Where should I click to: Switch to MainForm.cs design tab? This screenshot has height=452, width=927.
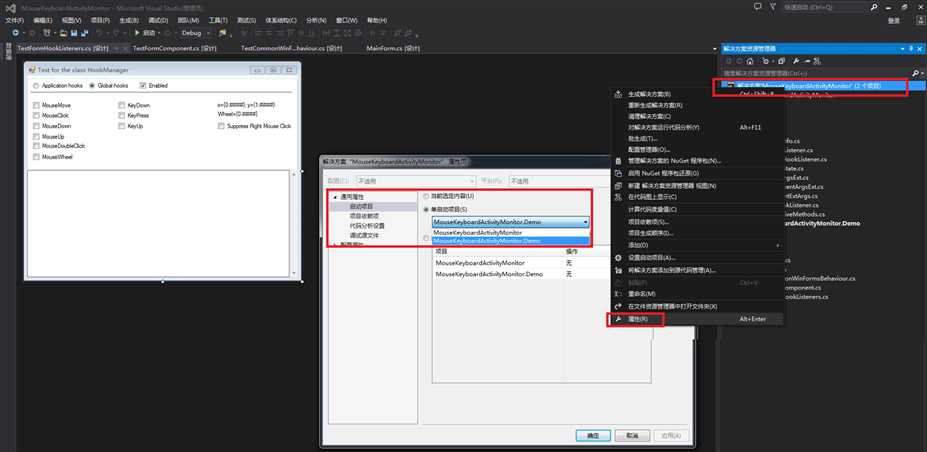point(393,48)
